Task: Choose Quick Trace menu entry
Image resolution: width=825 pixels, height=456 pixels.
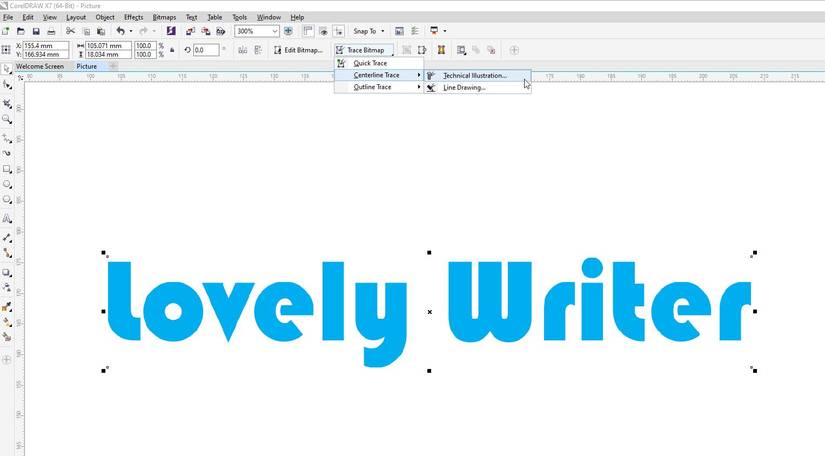Action: [379, 63]
